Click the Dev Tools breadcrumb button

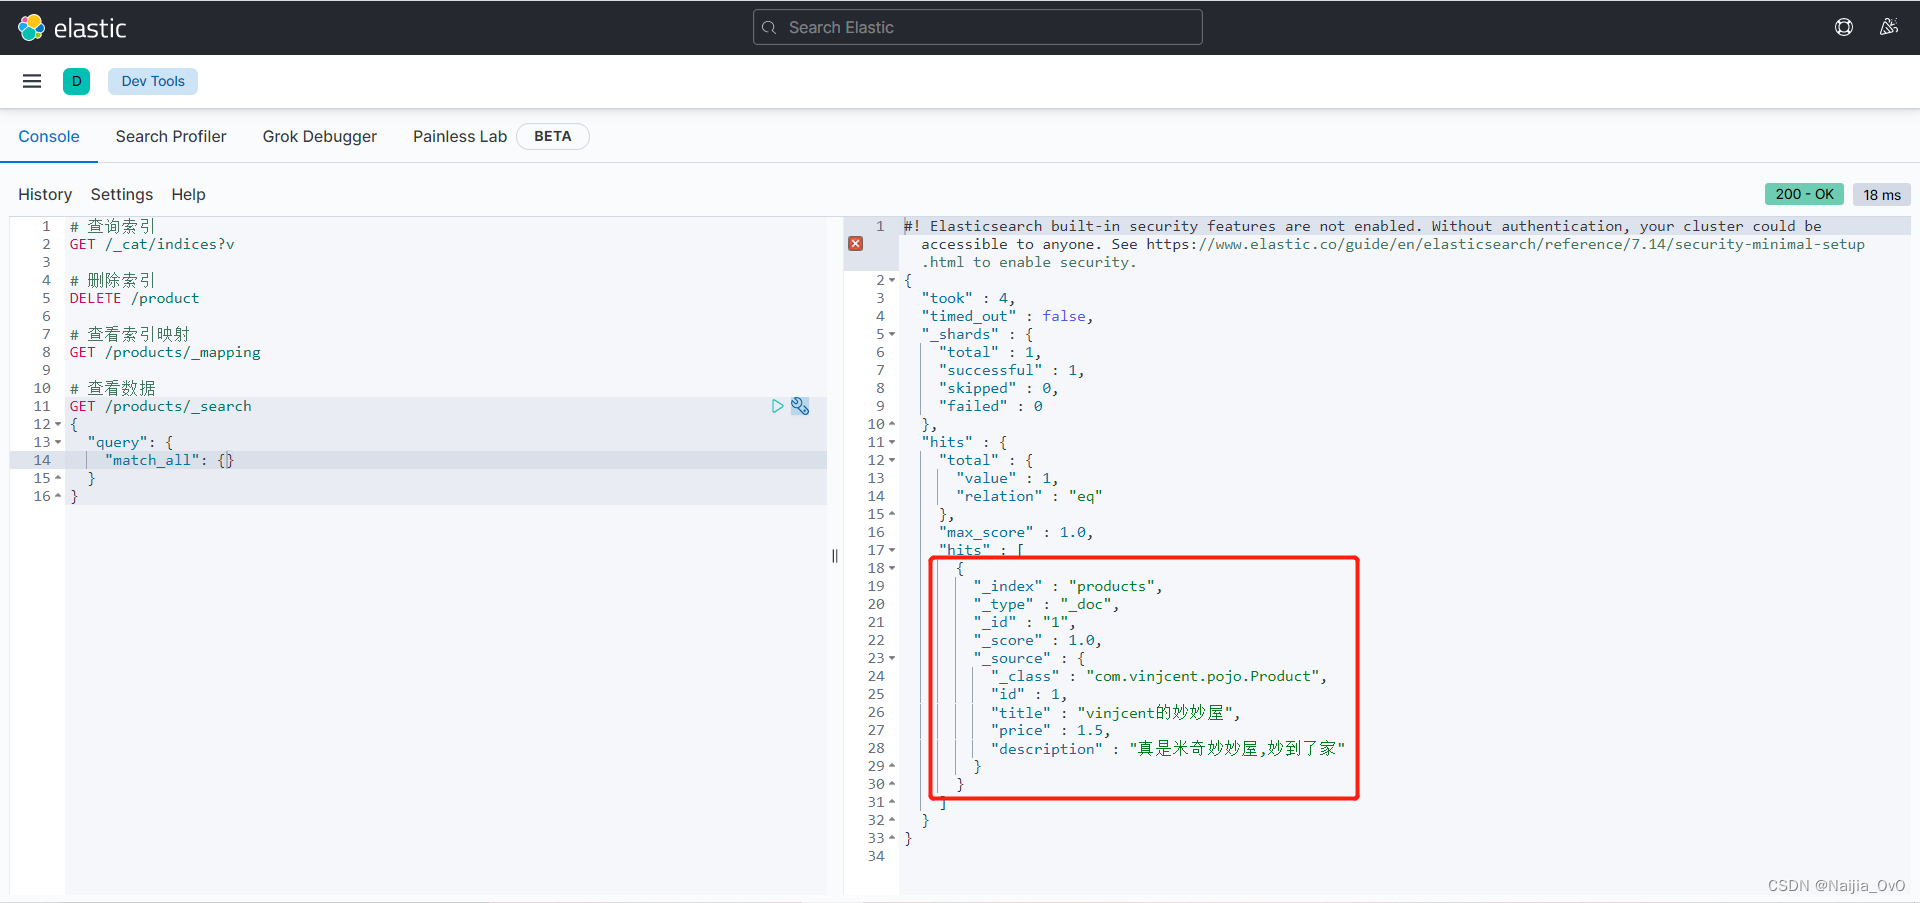[x=152, y=81]
